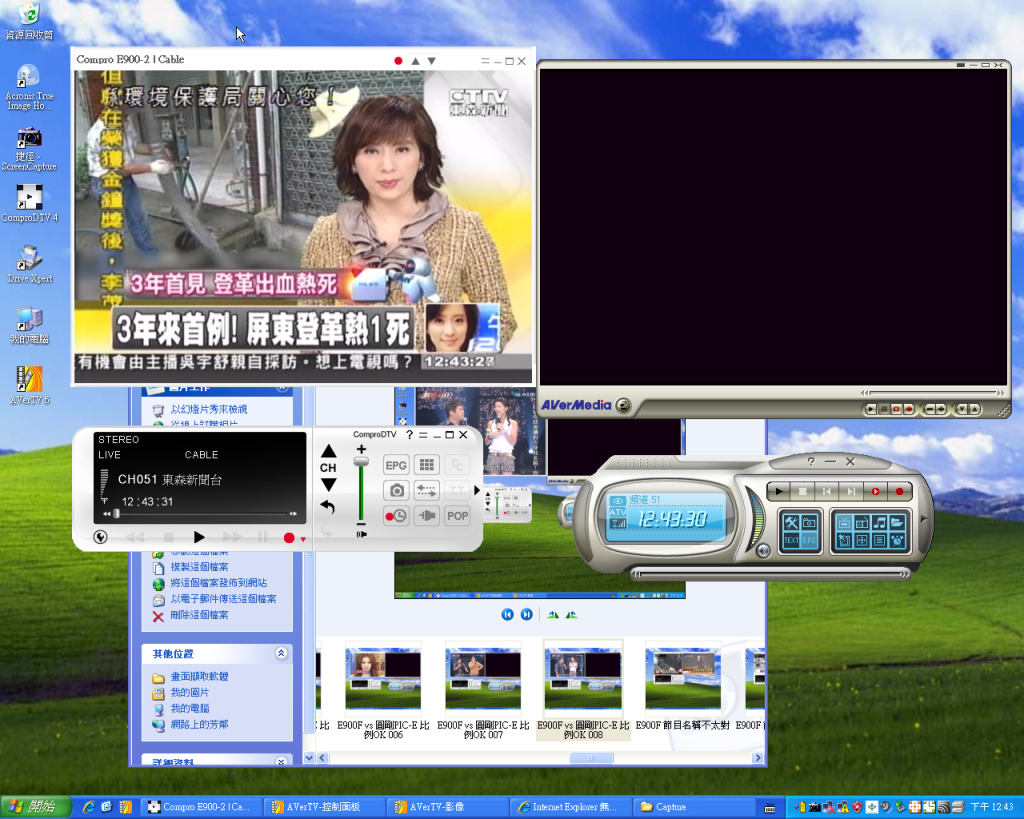Capture snapshot with the AVerTV camera icon
Viewport: 1024px width, 819px height.
[x=809, y=522]
